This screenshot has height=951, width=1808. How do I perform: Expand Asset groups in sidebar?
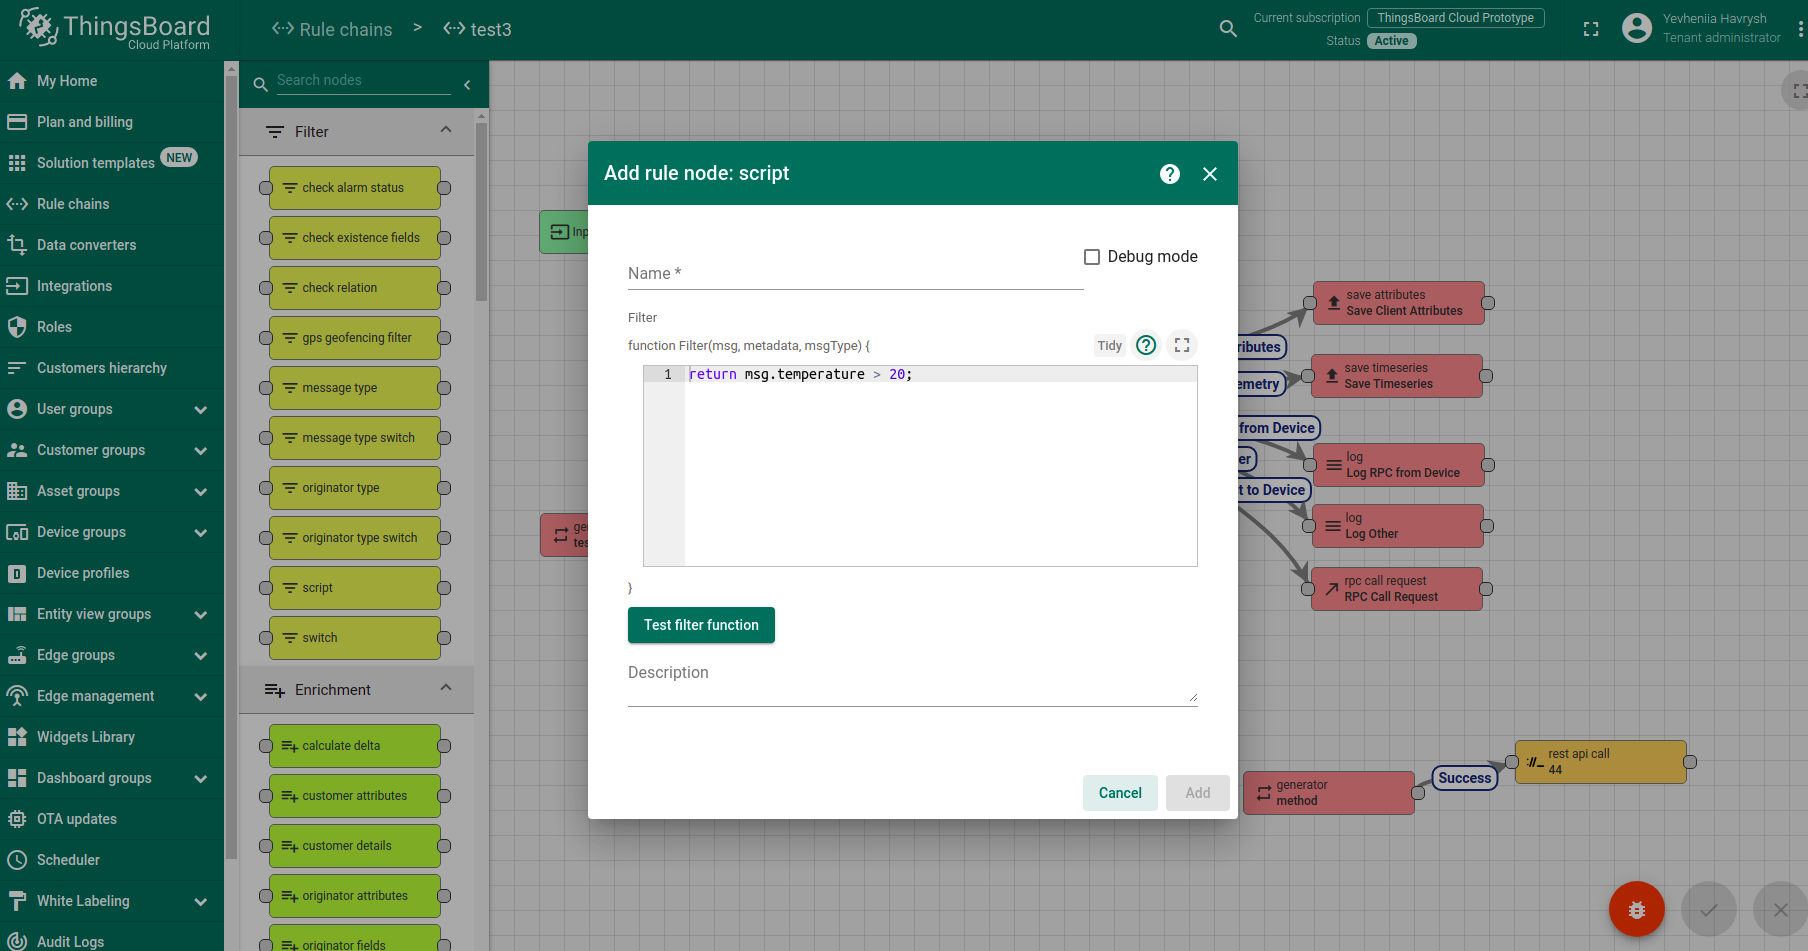[x=201, y=492]
